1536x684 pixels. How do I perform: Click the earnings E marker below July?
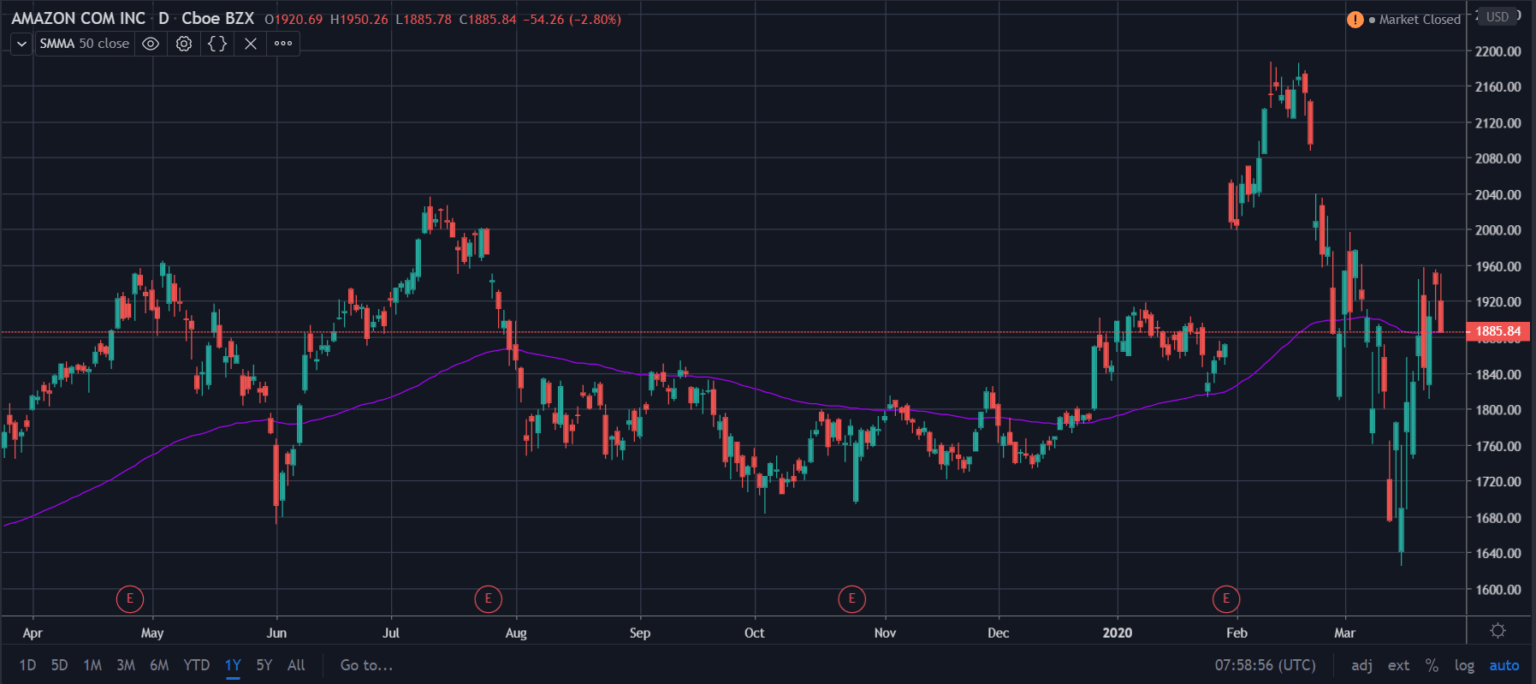(x=488, y=598)
